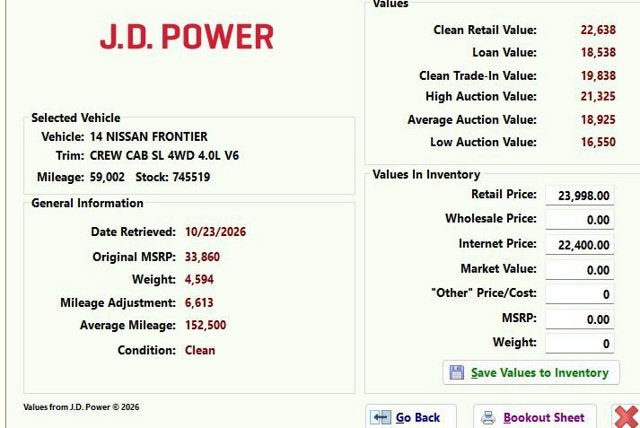The width and height of the screenshot is (640, 428).
Task: Go Back to previous screen
Action: [x=411, y=417]
